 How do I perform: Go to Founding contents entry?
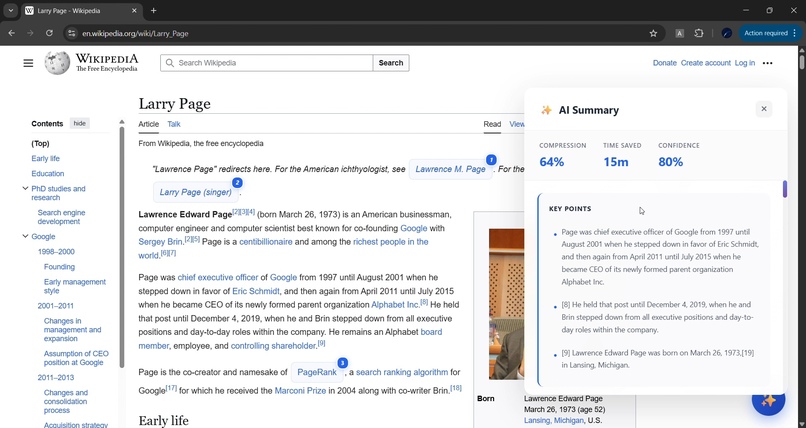(59, 267)
